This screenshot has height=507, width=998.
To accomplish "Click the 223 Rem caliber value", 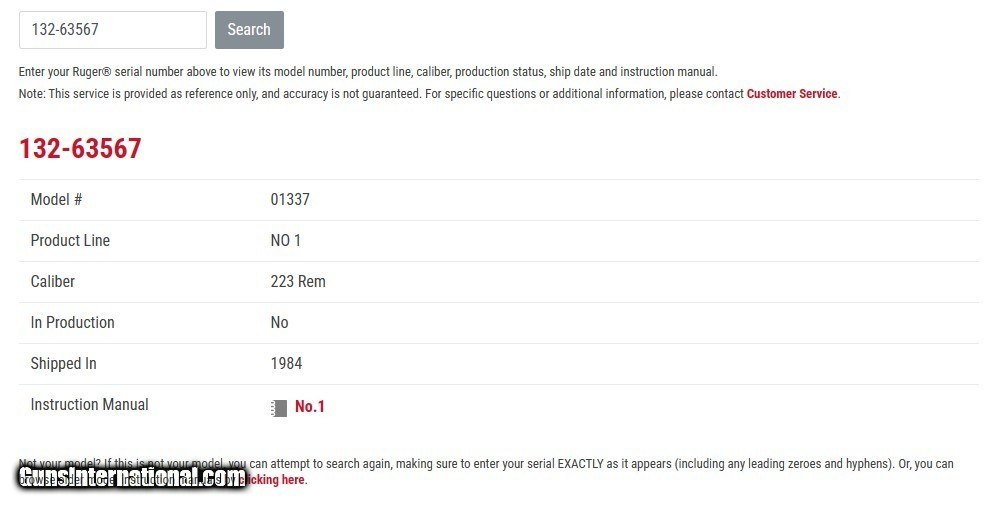I will pos(298,282).
